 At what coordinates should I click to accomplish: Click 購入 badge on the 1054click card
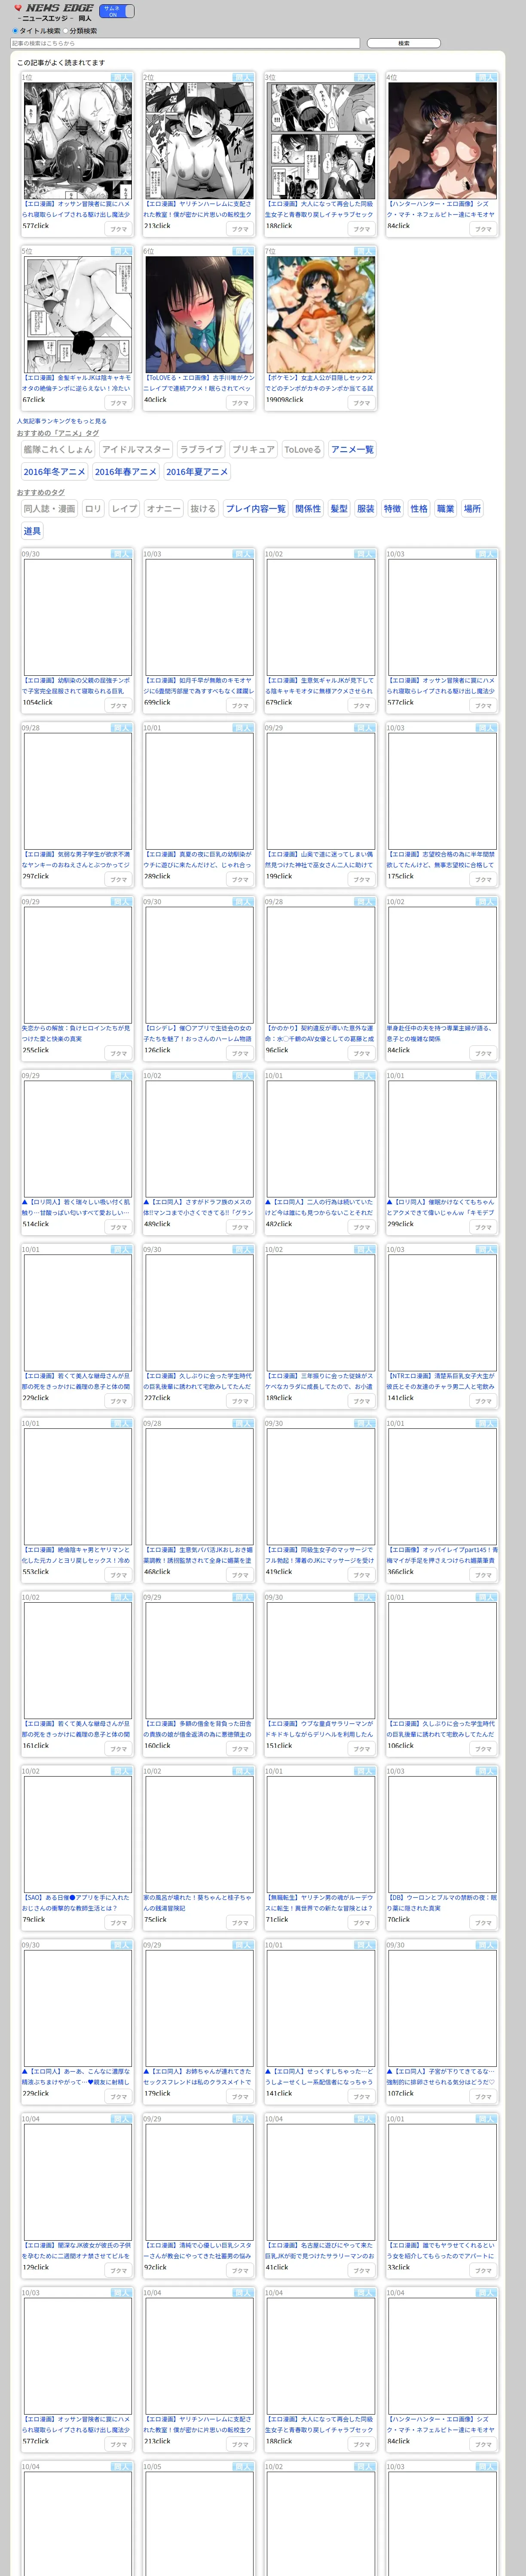click(121, 554)
